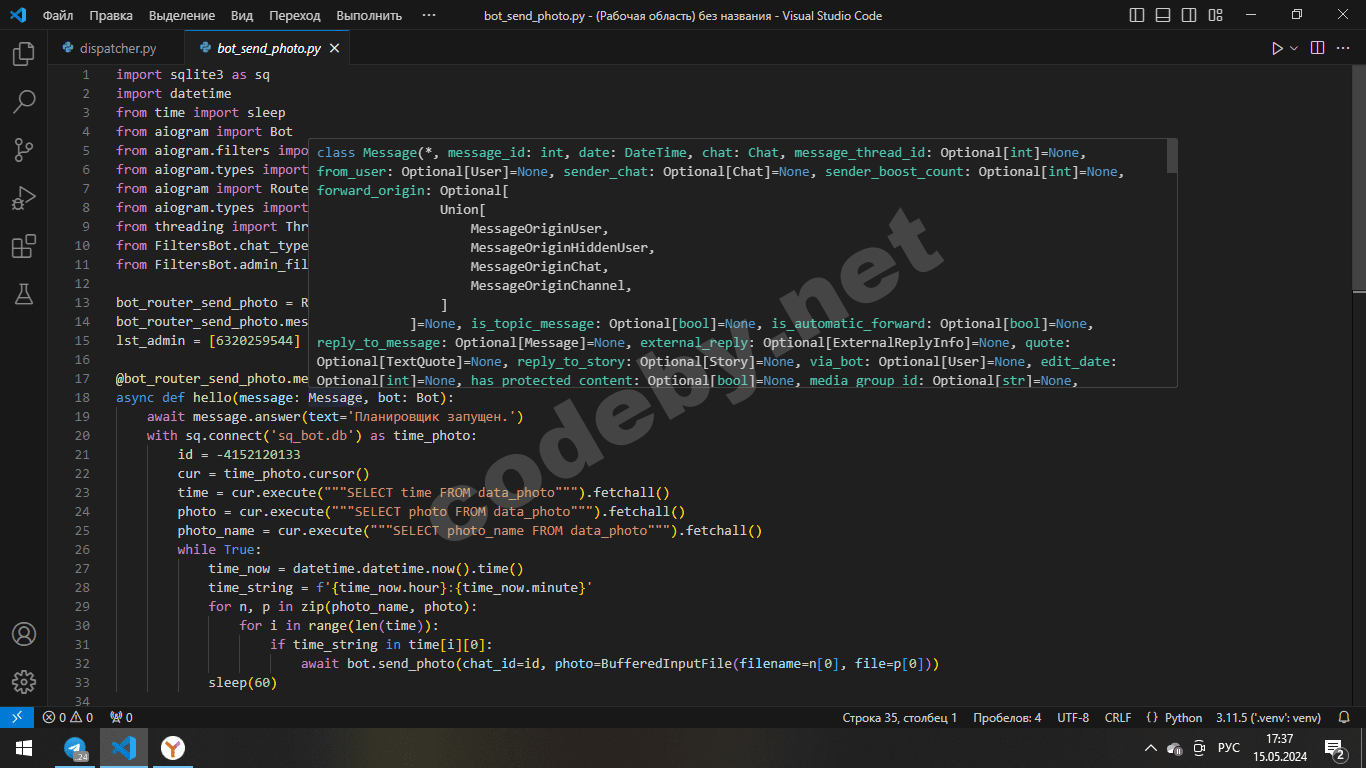Expand the overflow menu in menu bar

429,15
